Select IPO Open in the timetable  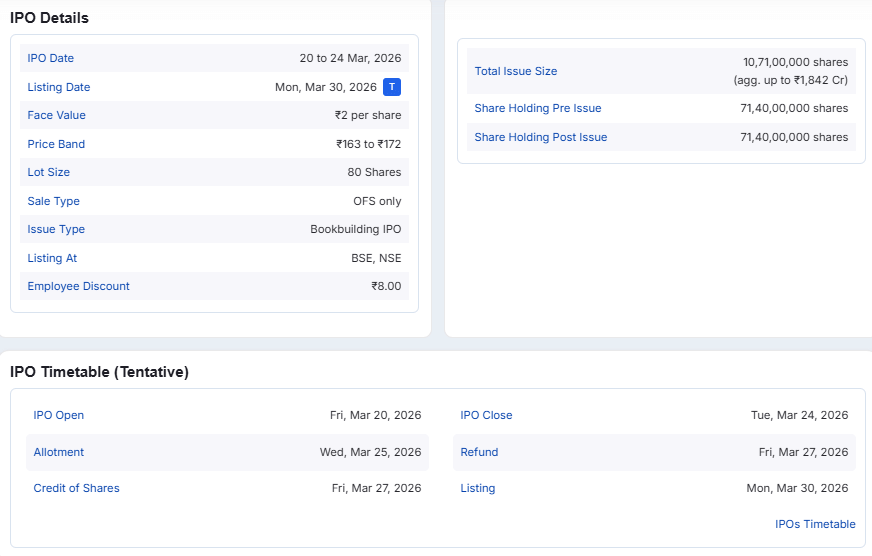tap(59, 415)
